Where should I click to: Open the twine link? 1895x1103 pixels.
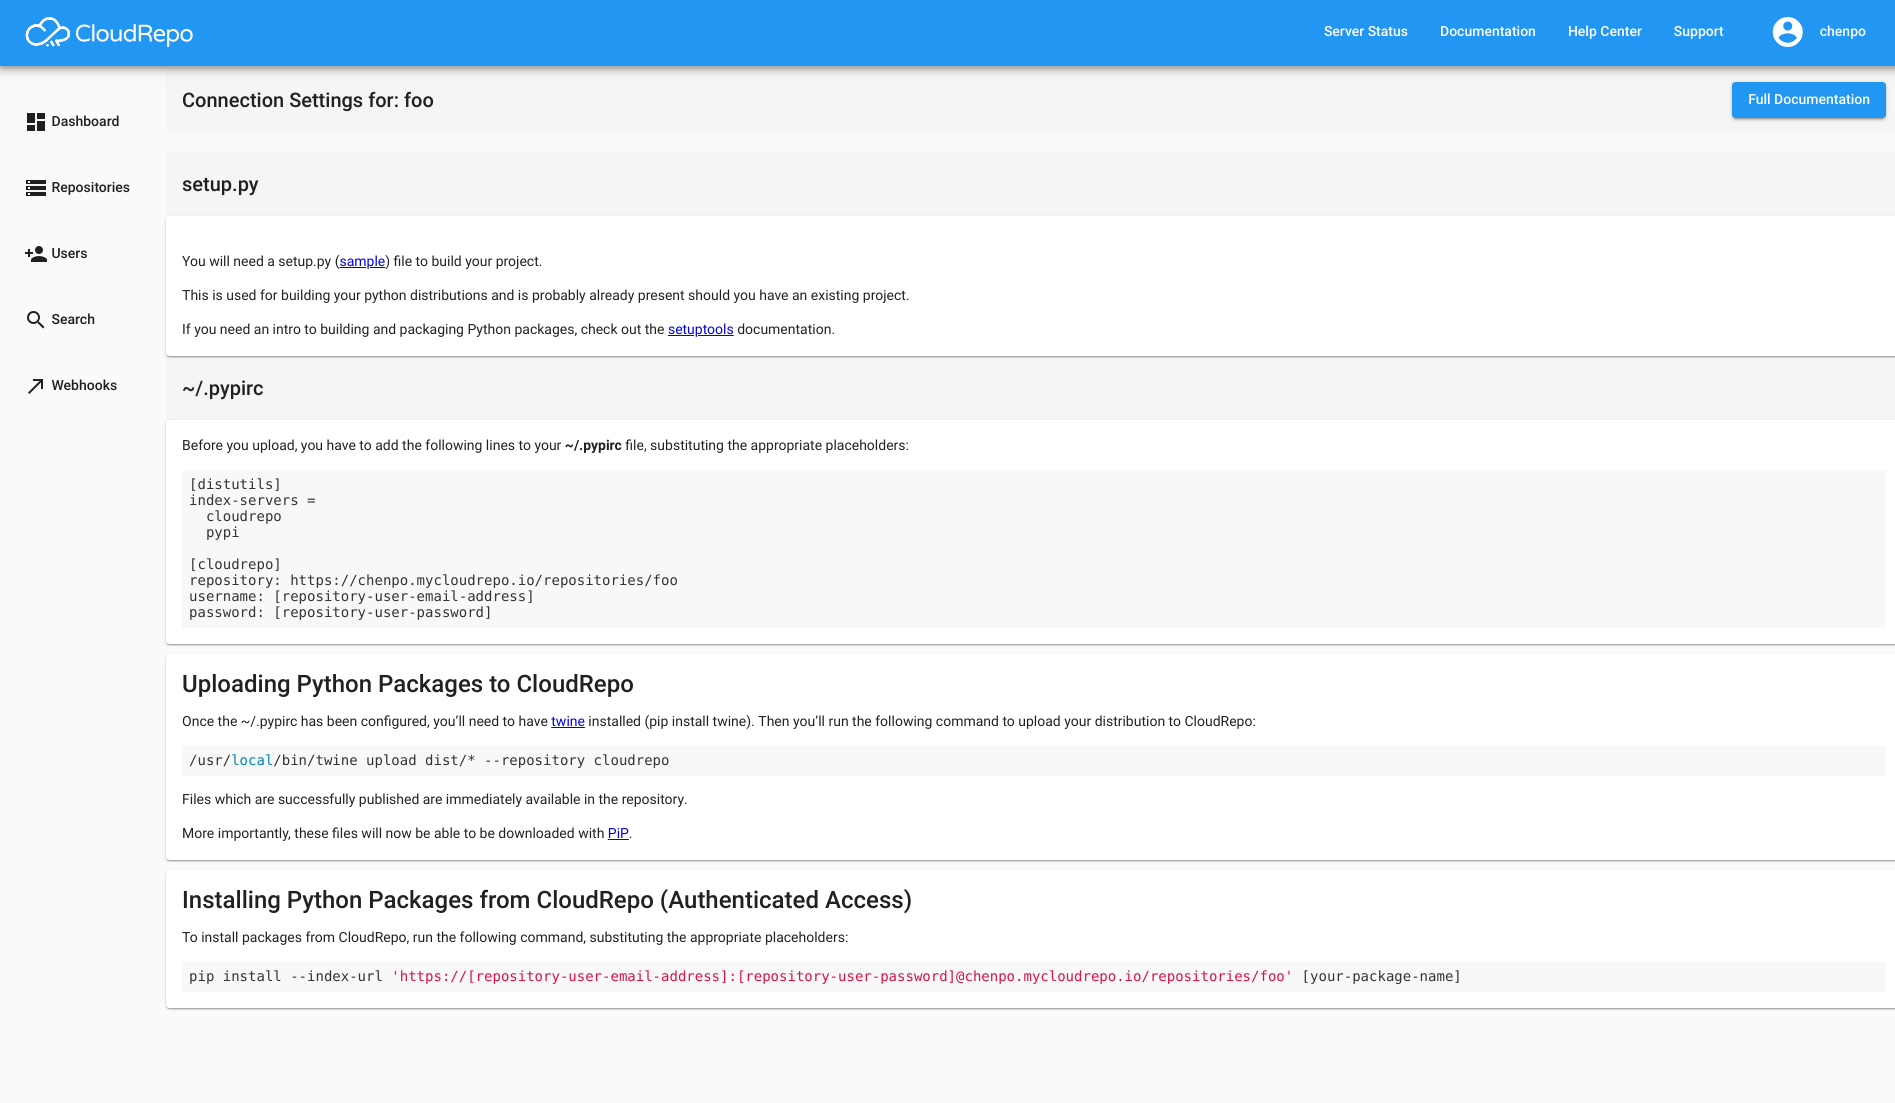coord(567,722)
